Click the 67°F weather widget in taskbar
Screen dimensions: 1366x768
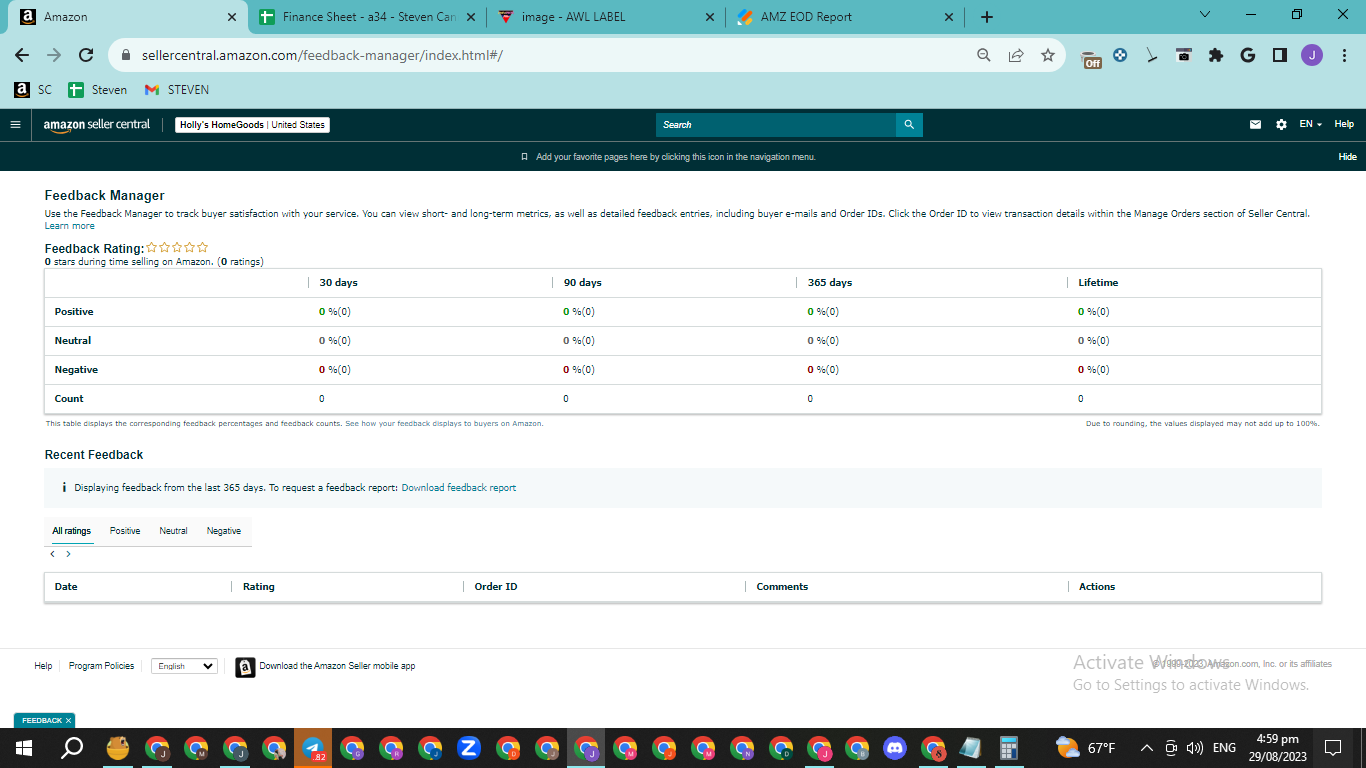point(1086,748)
